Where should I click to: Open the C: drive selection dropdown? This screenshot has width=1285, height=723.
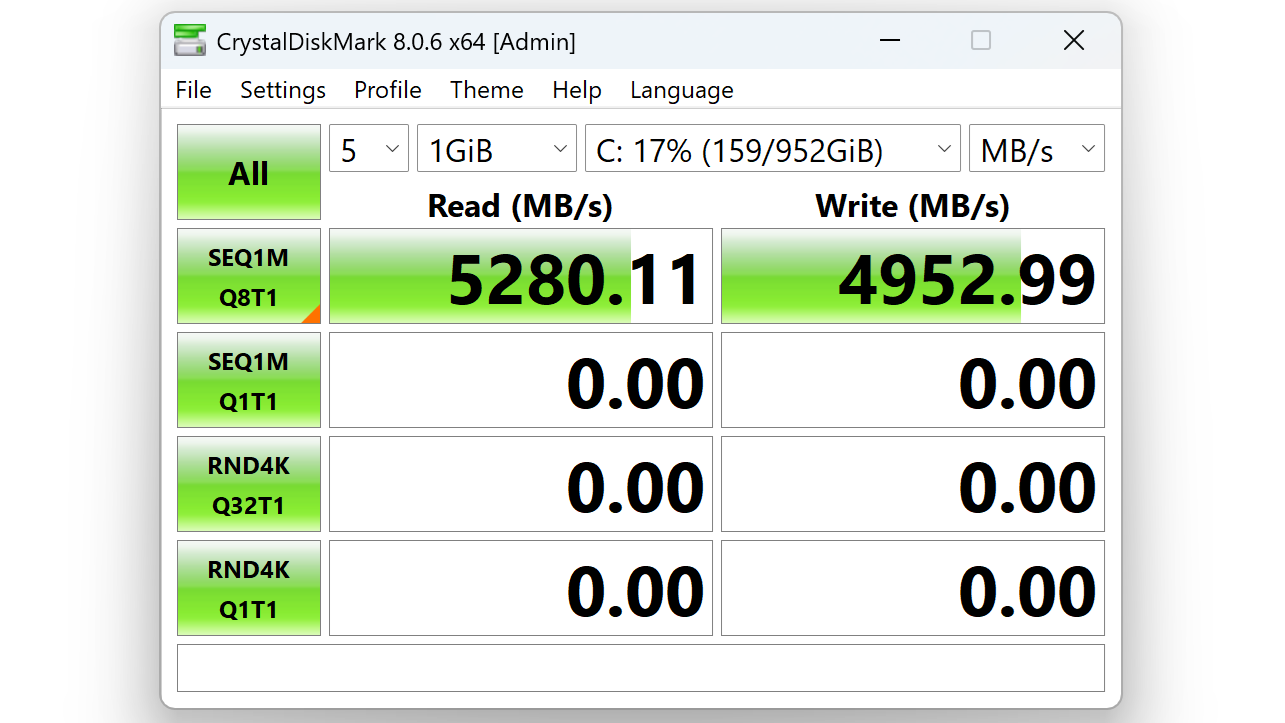click(773, 150)
